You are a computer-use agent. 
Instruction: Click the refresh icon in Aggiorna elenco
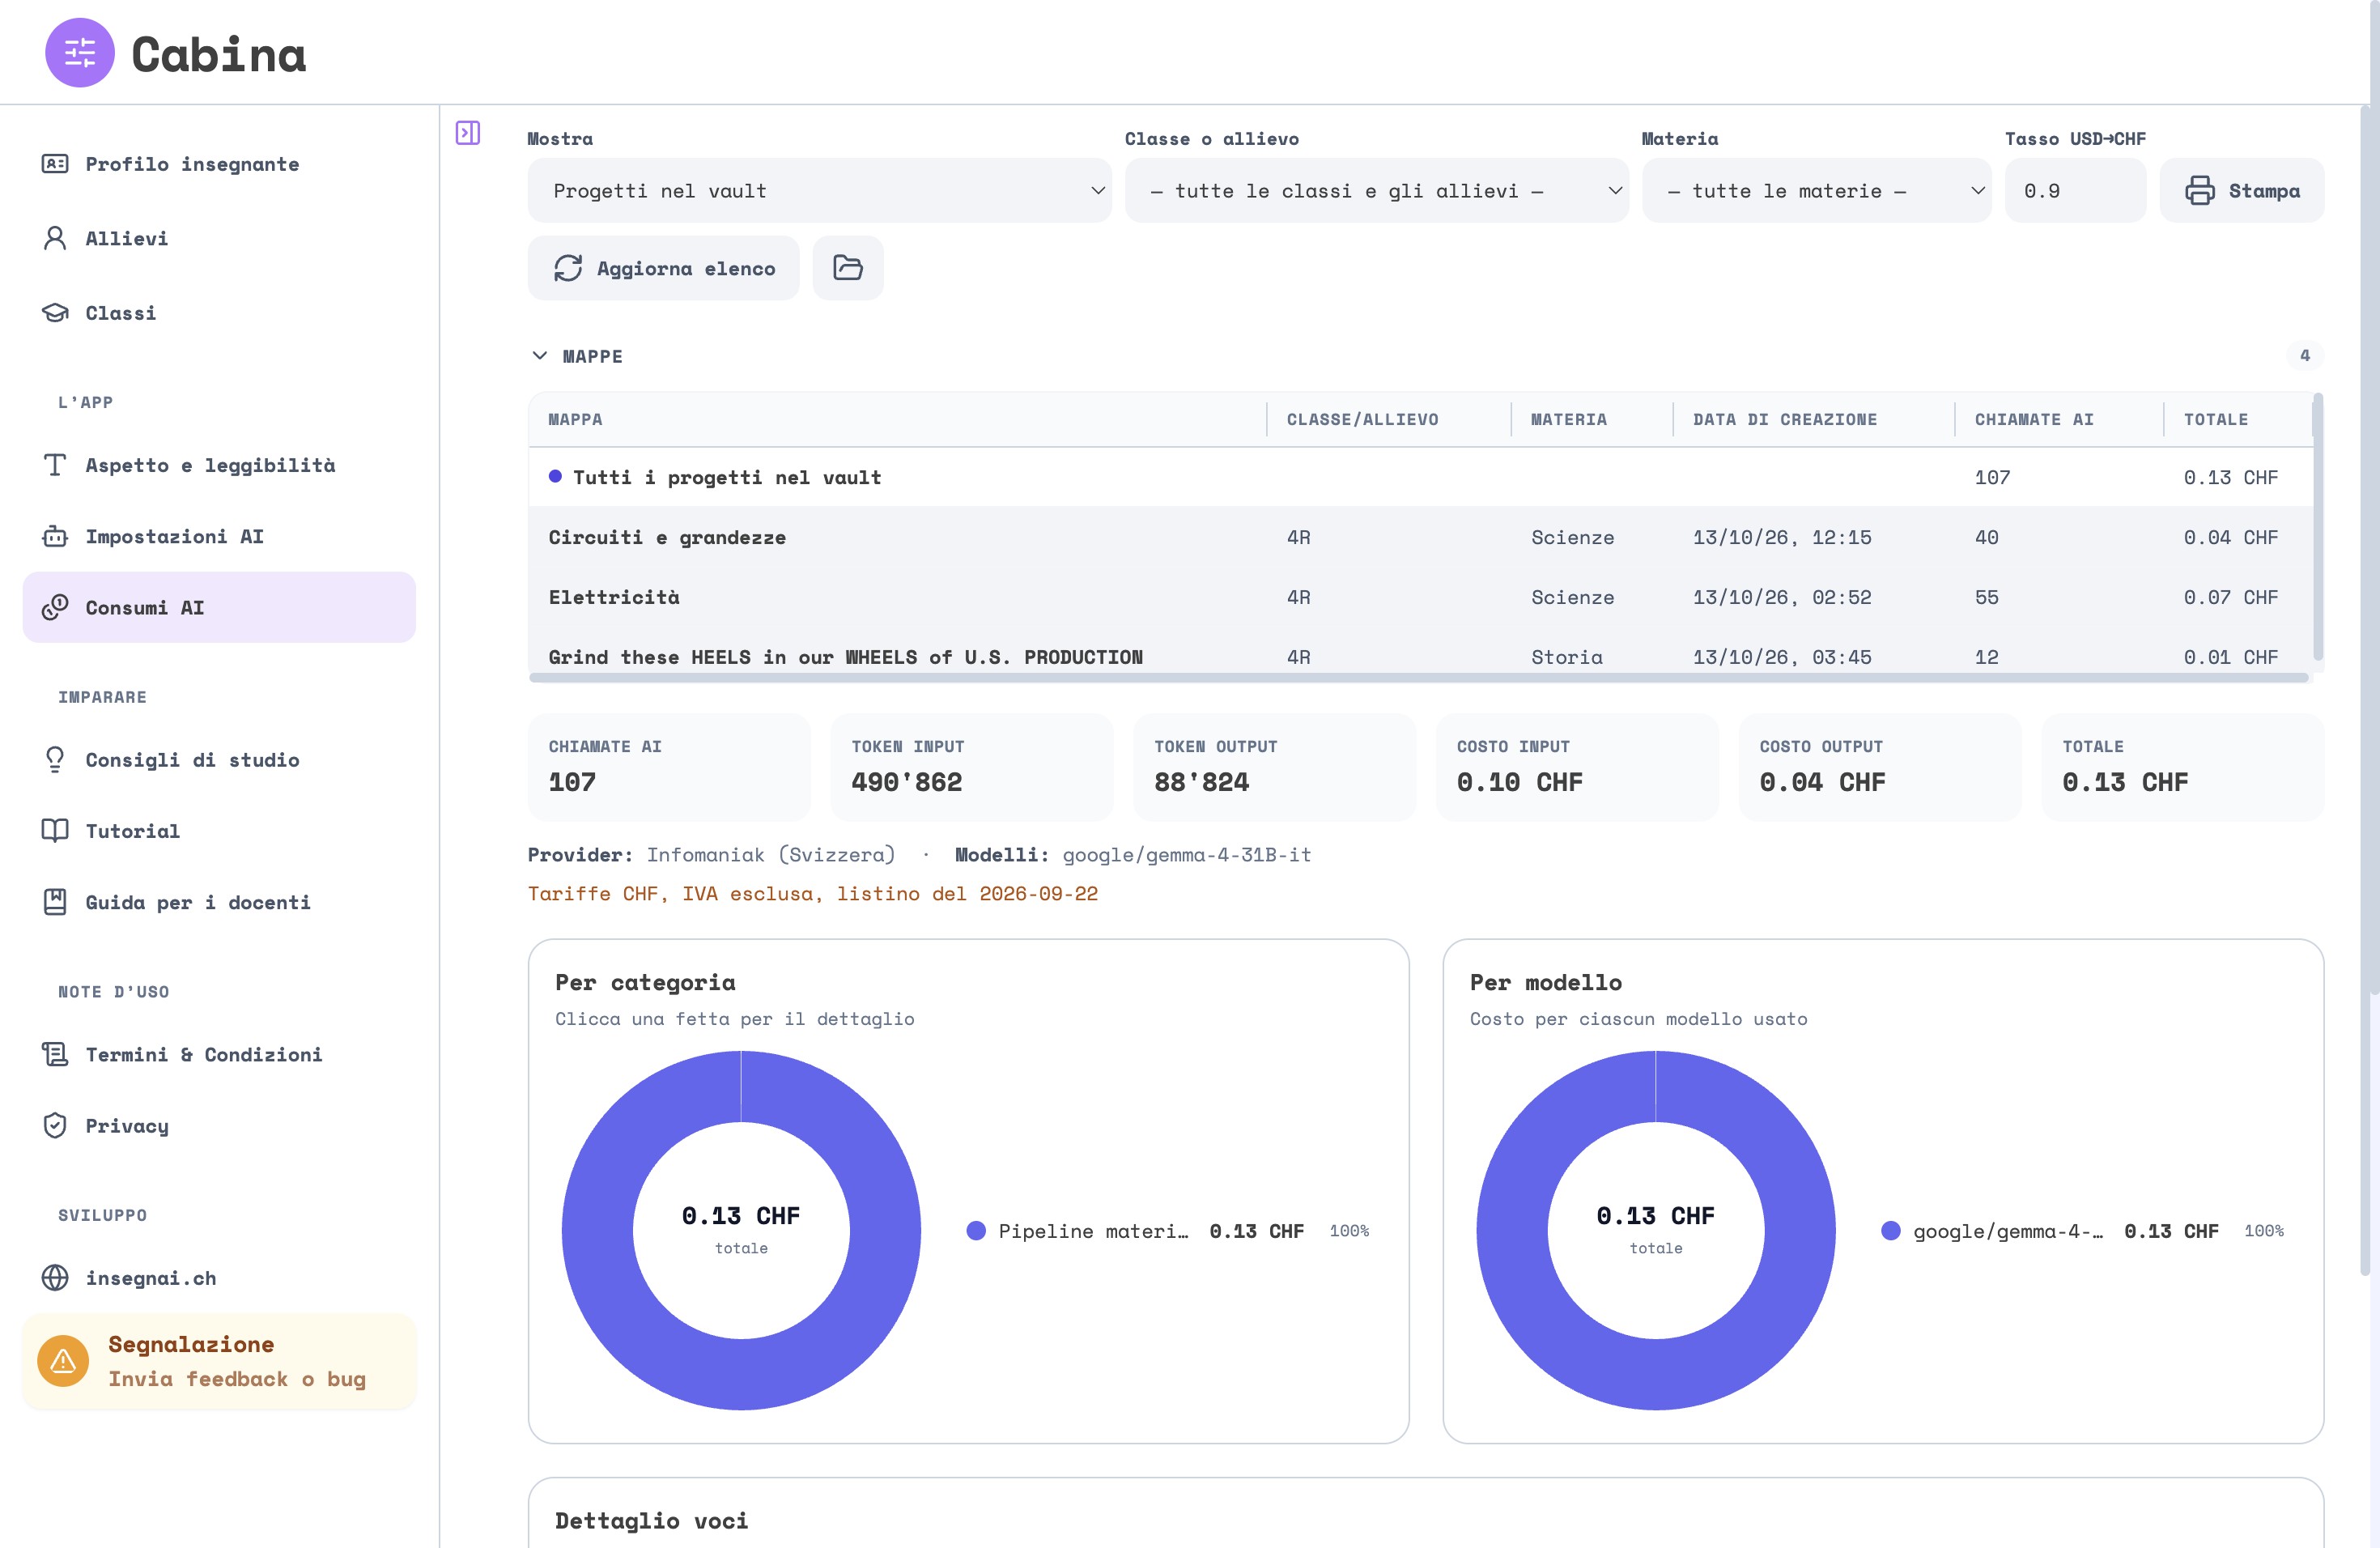pos(567,268)
